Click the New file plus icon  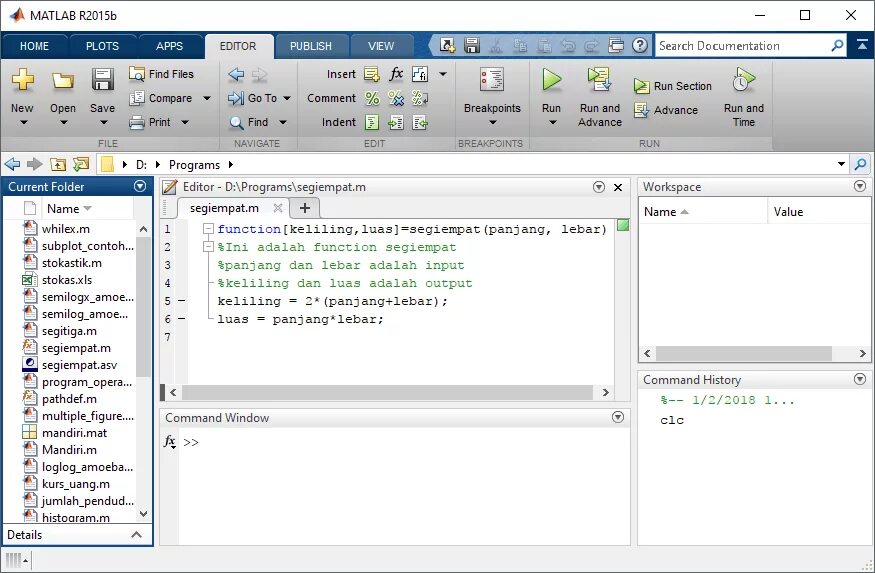point(22,79)
